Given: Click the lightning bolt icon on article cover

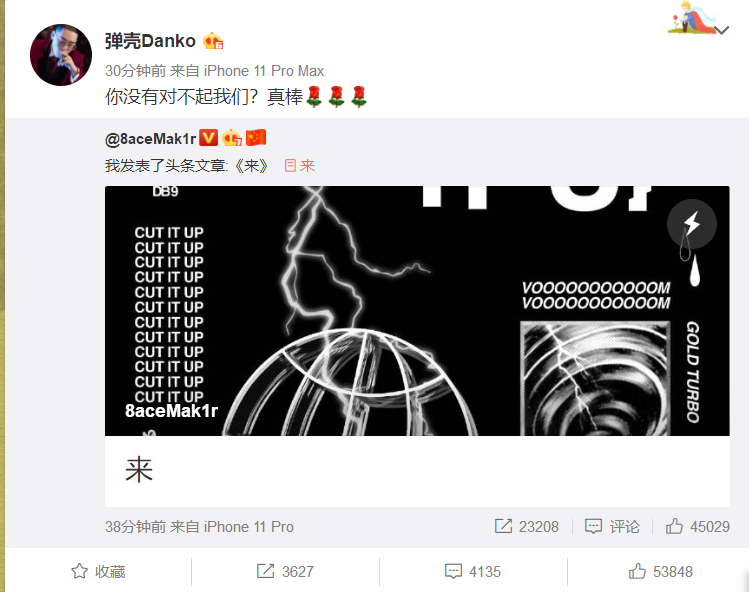Looking at the screenshot, I should coord(692,224).
